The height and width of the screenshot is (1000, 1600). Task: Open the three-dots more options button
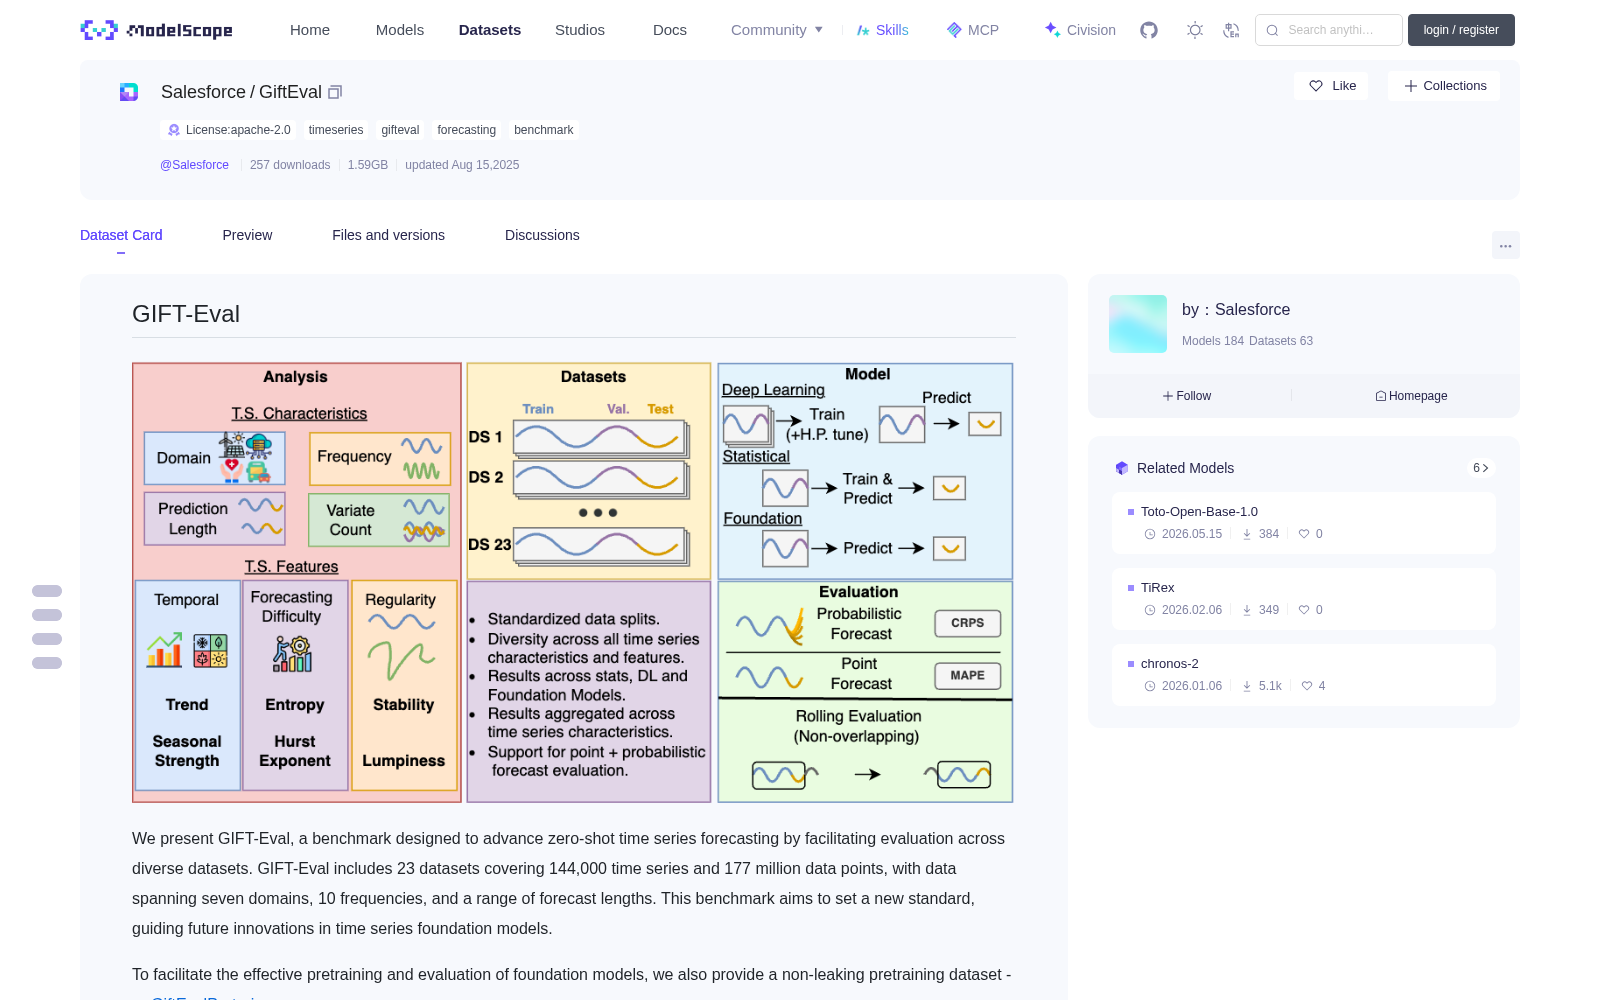coord(1506,245)
